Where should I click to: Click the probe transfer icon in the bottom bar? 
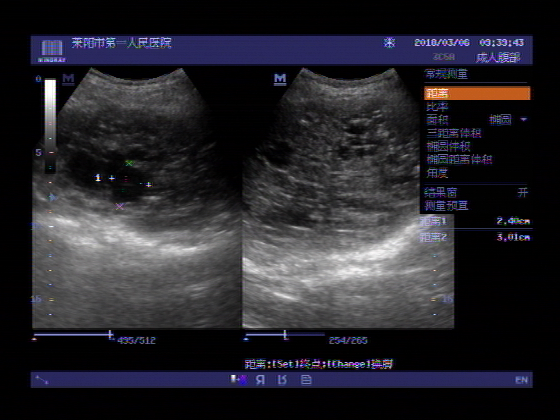click(x=239, y=380)
